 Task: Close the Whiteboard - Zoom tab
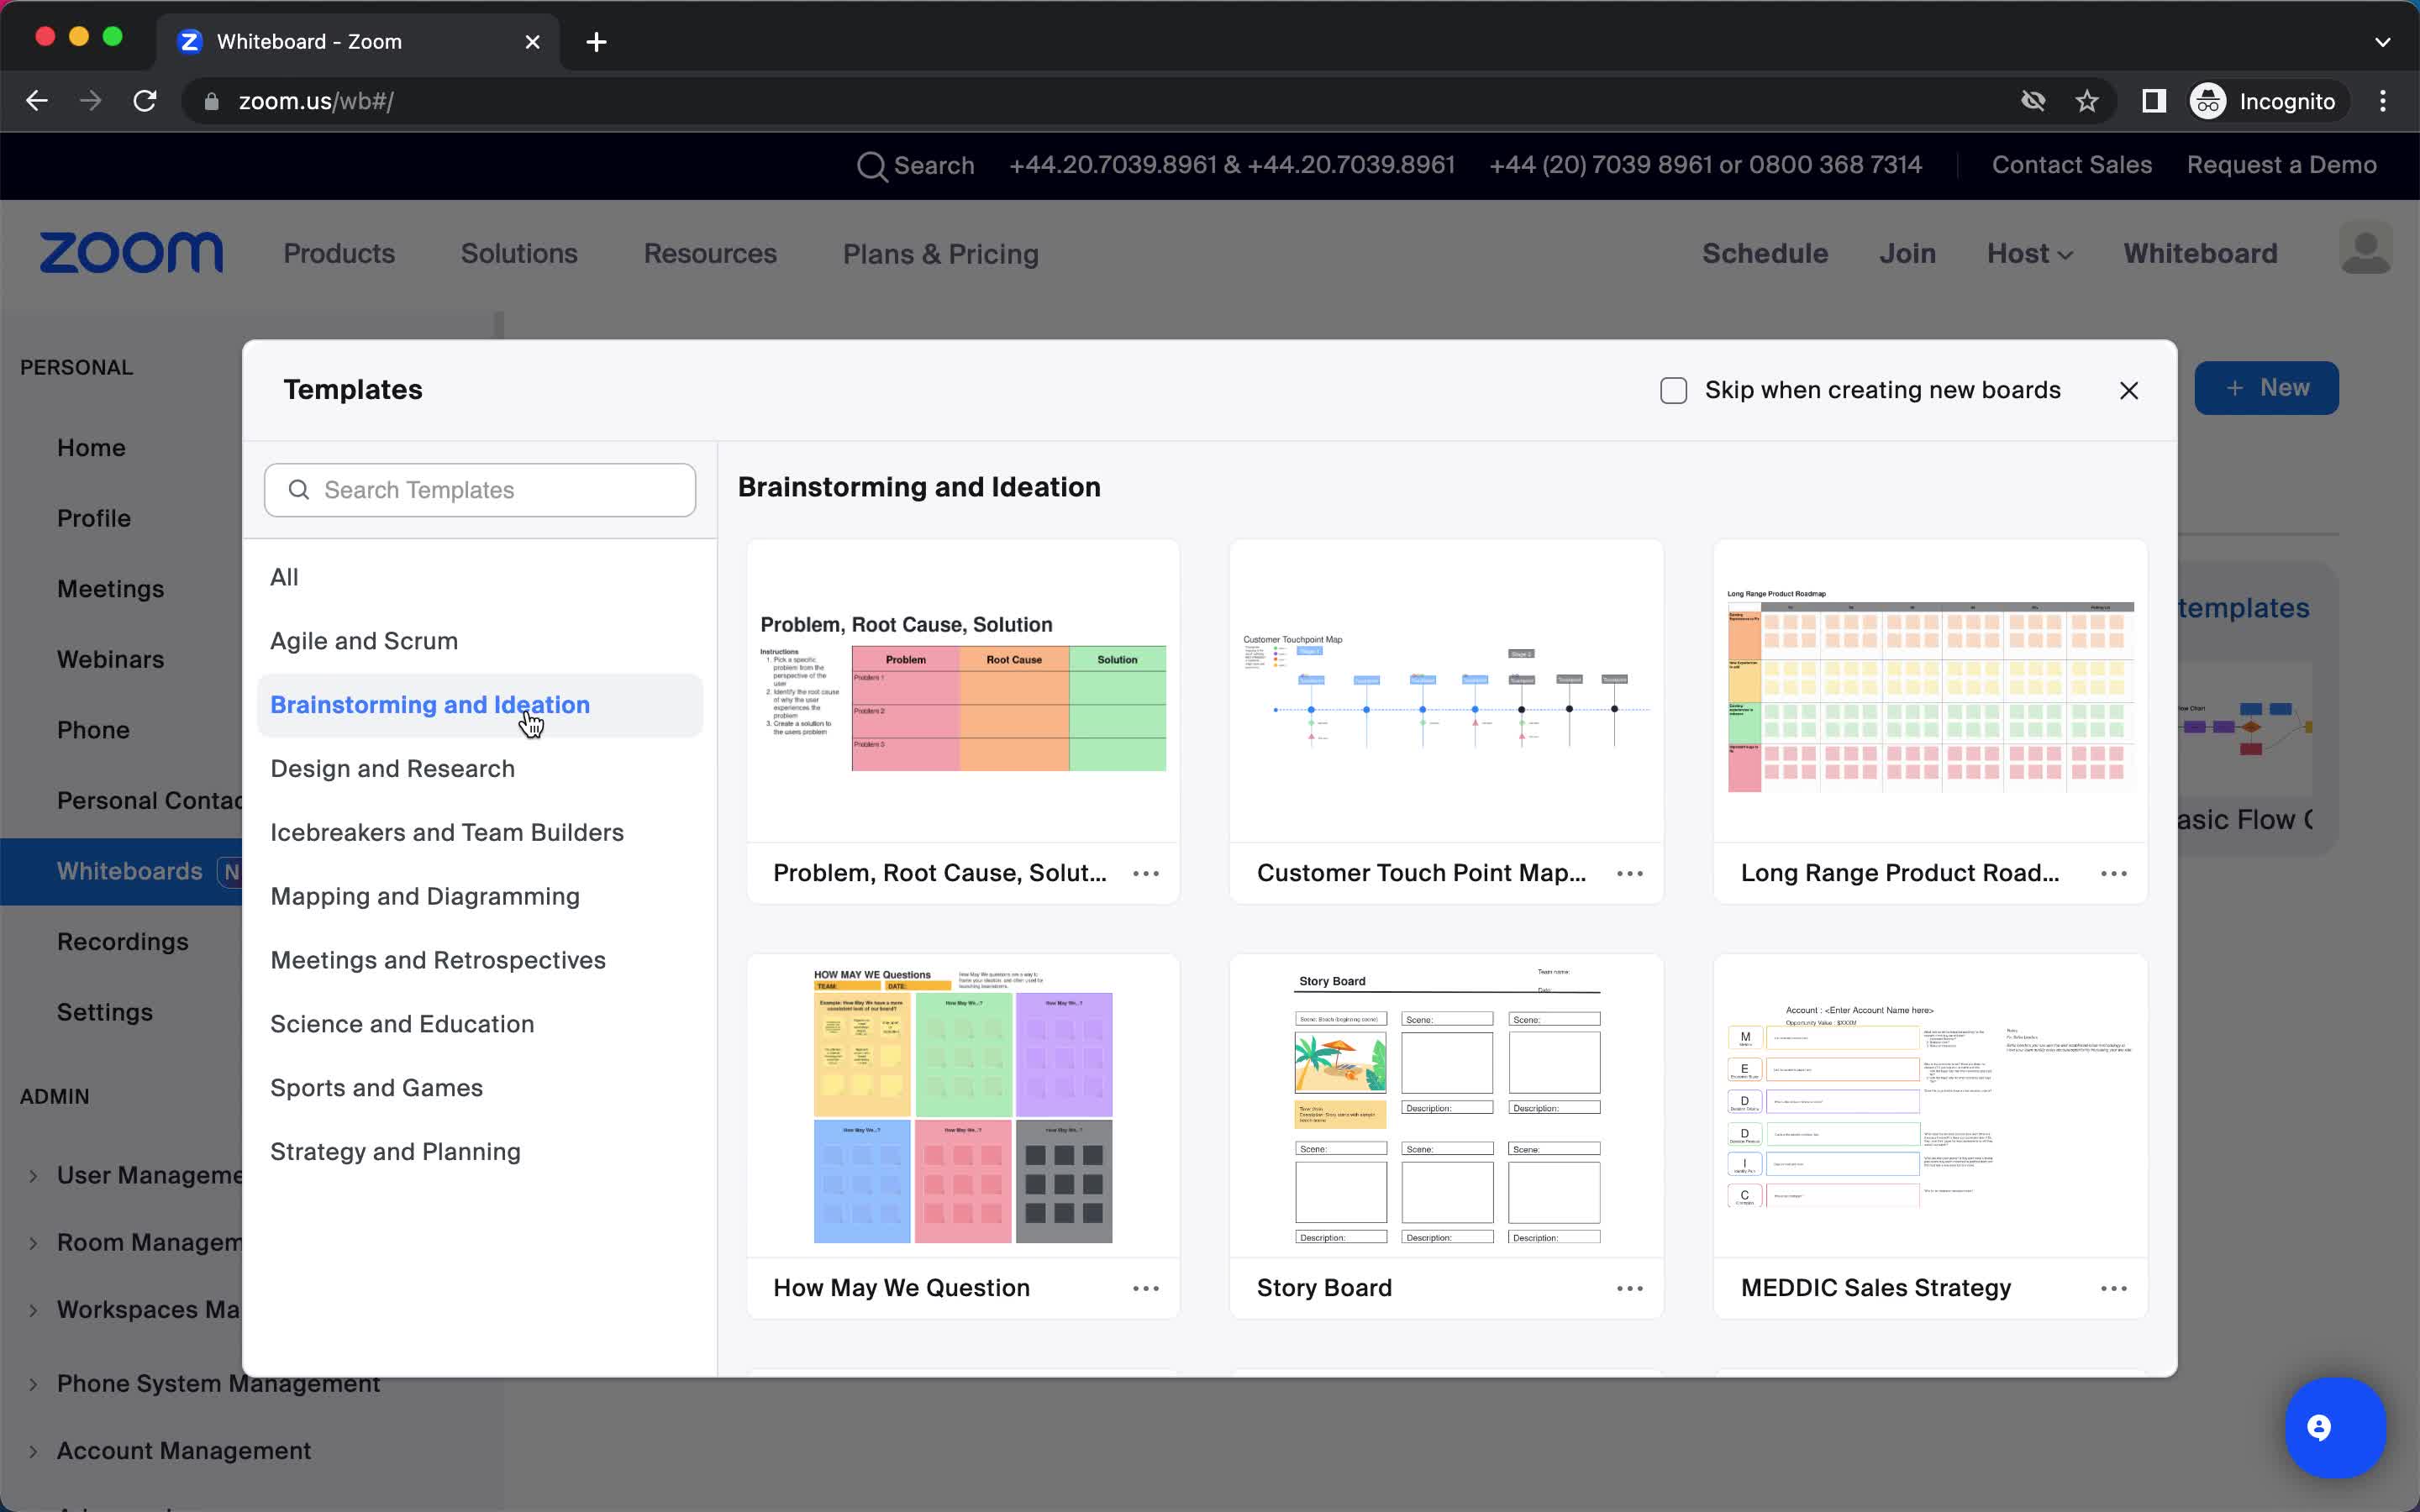pyautogui.click(x=533, y=42)
